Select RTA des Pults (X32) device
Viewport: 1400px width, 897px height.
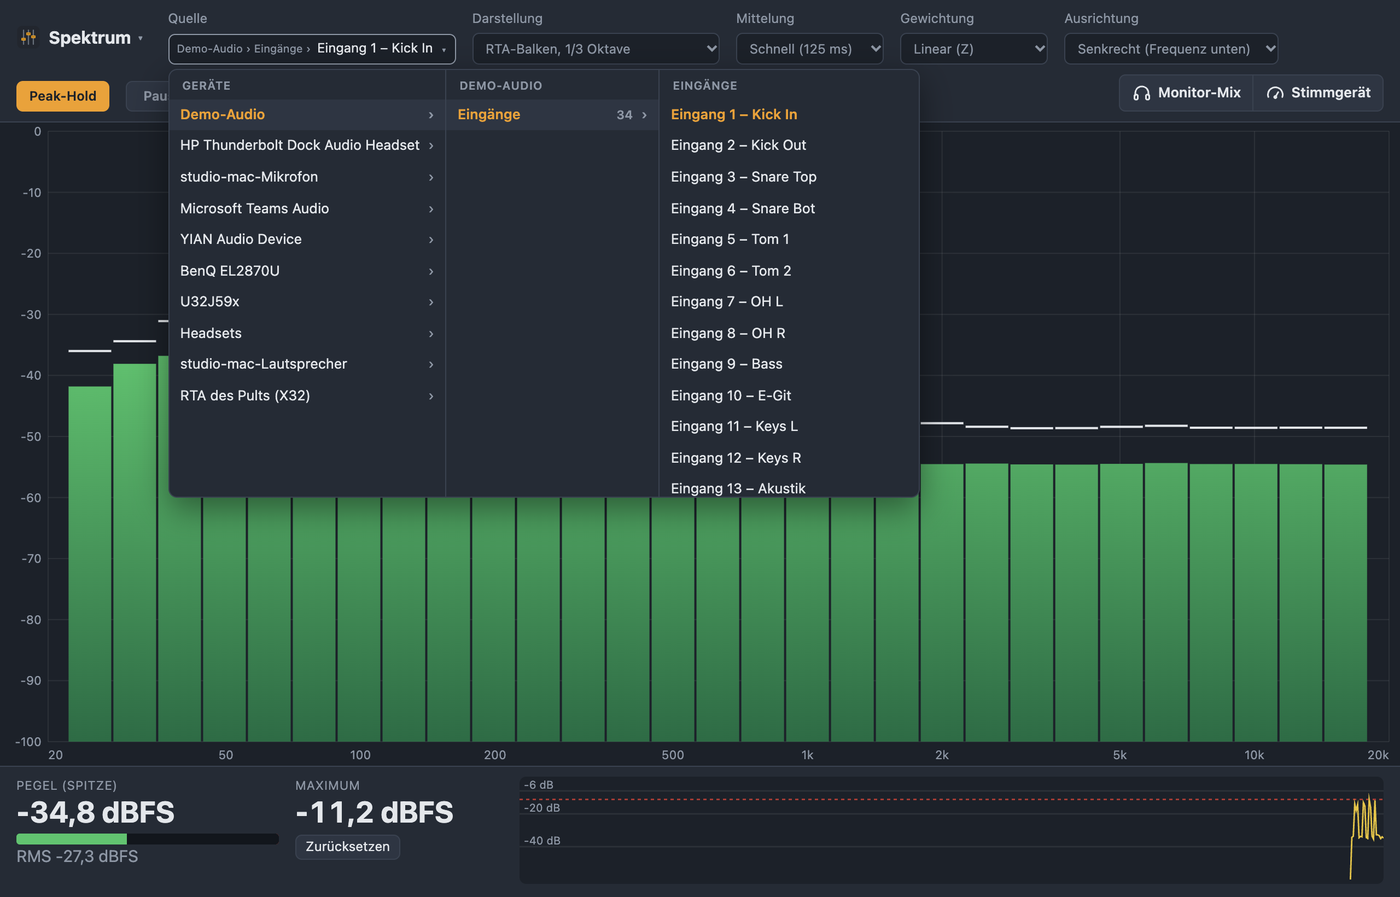point(307,396)
